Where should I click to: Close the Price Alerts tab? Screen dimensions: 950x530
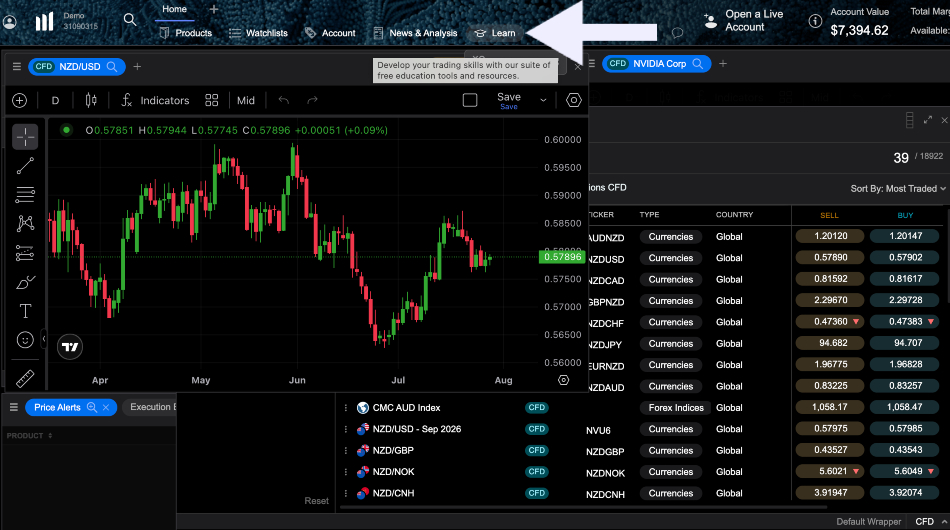click(106, 408)
